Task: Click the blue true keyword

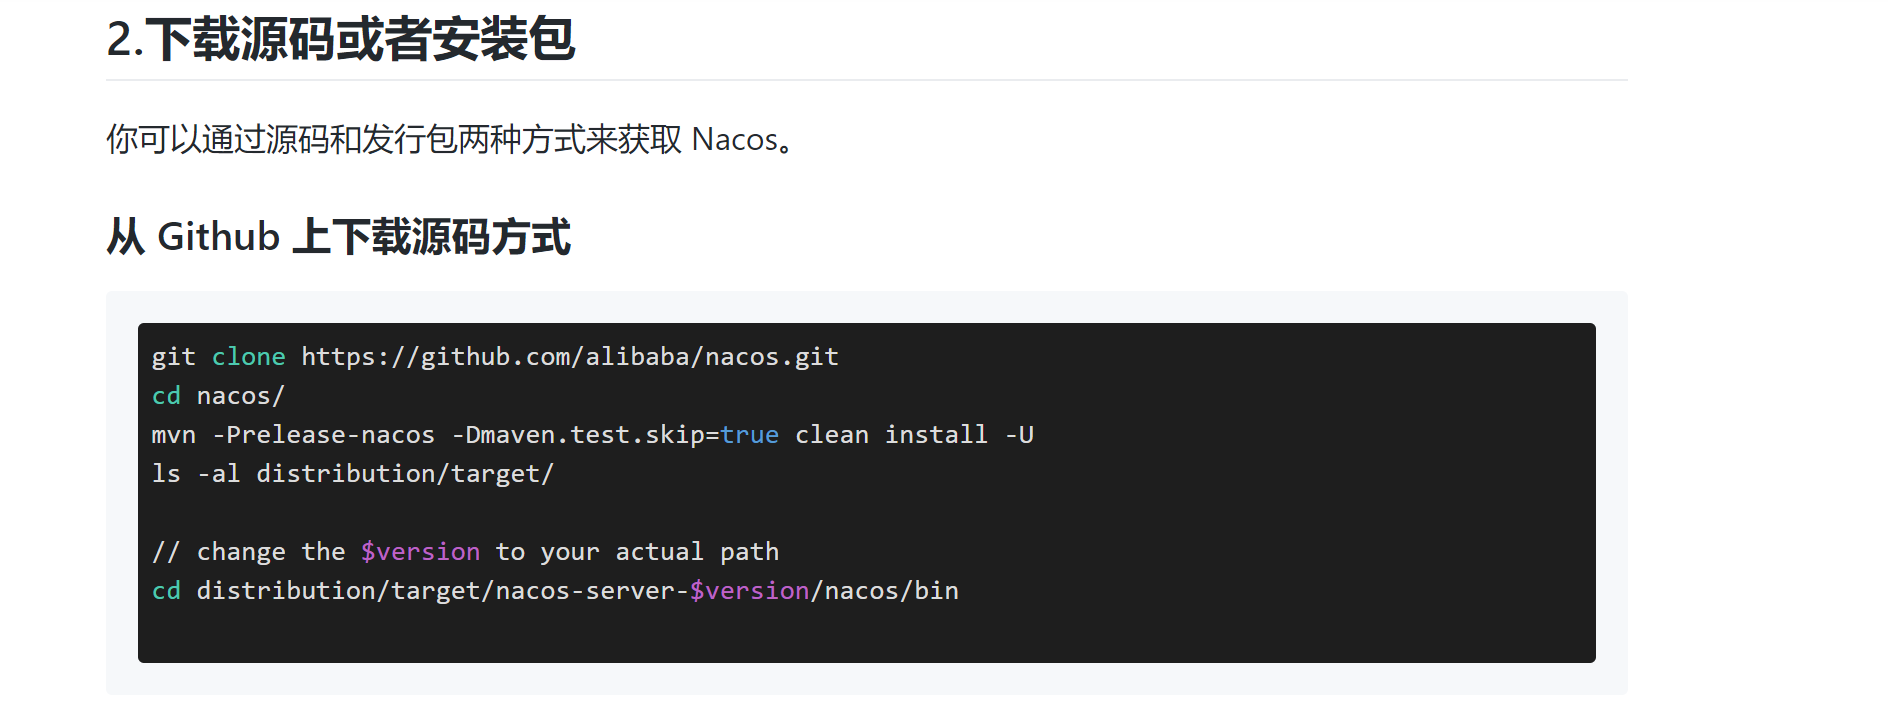Action: tap(749, 435)
